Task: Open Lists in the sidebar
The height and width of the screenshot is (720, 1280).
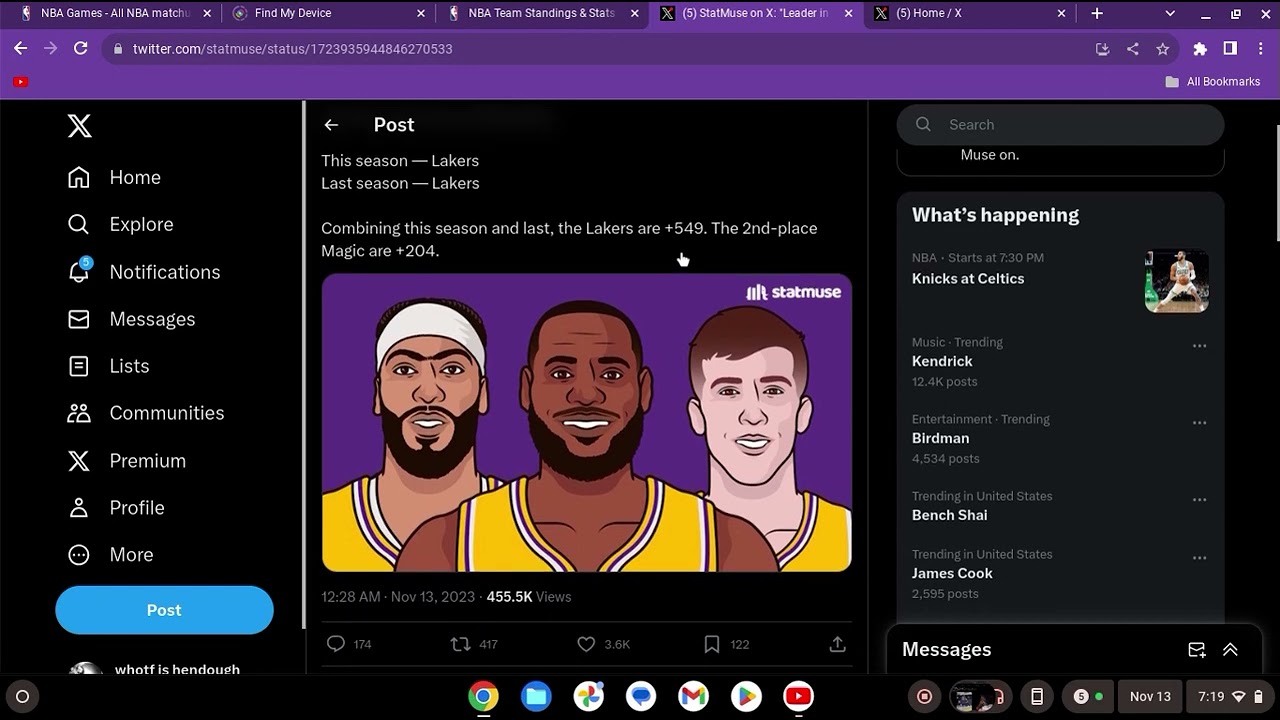Action: [x=108, y=366]
